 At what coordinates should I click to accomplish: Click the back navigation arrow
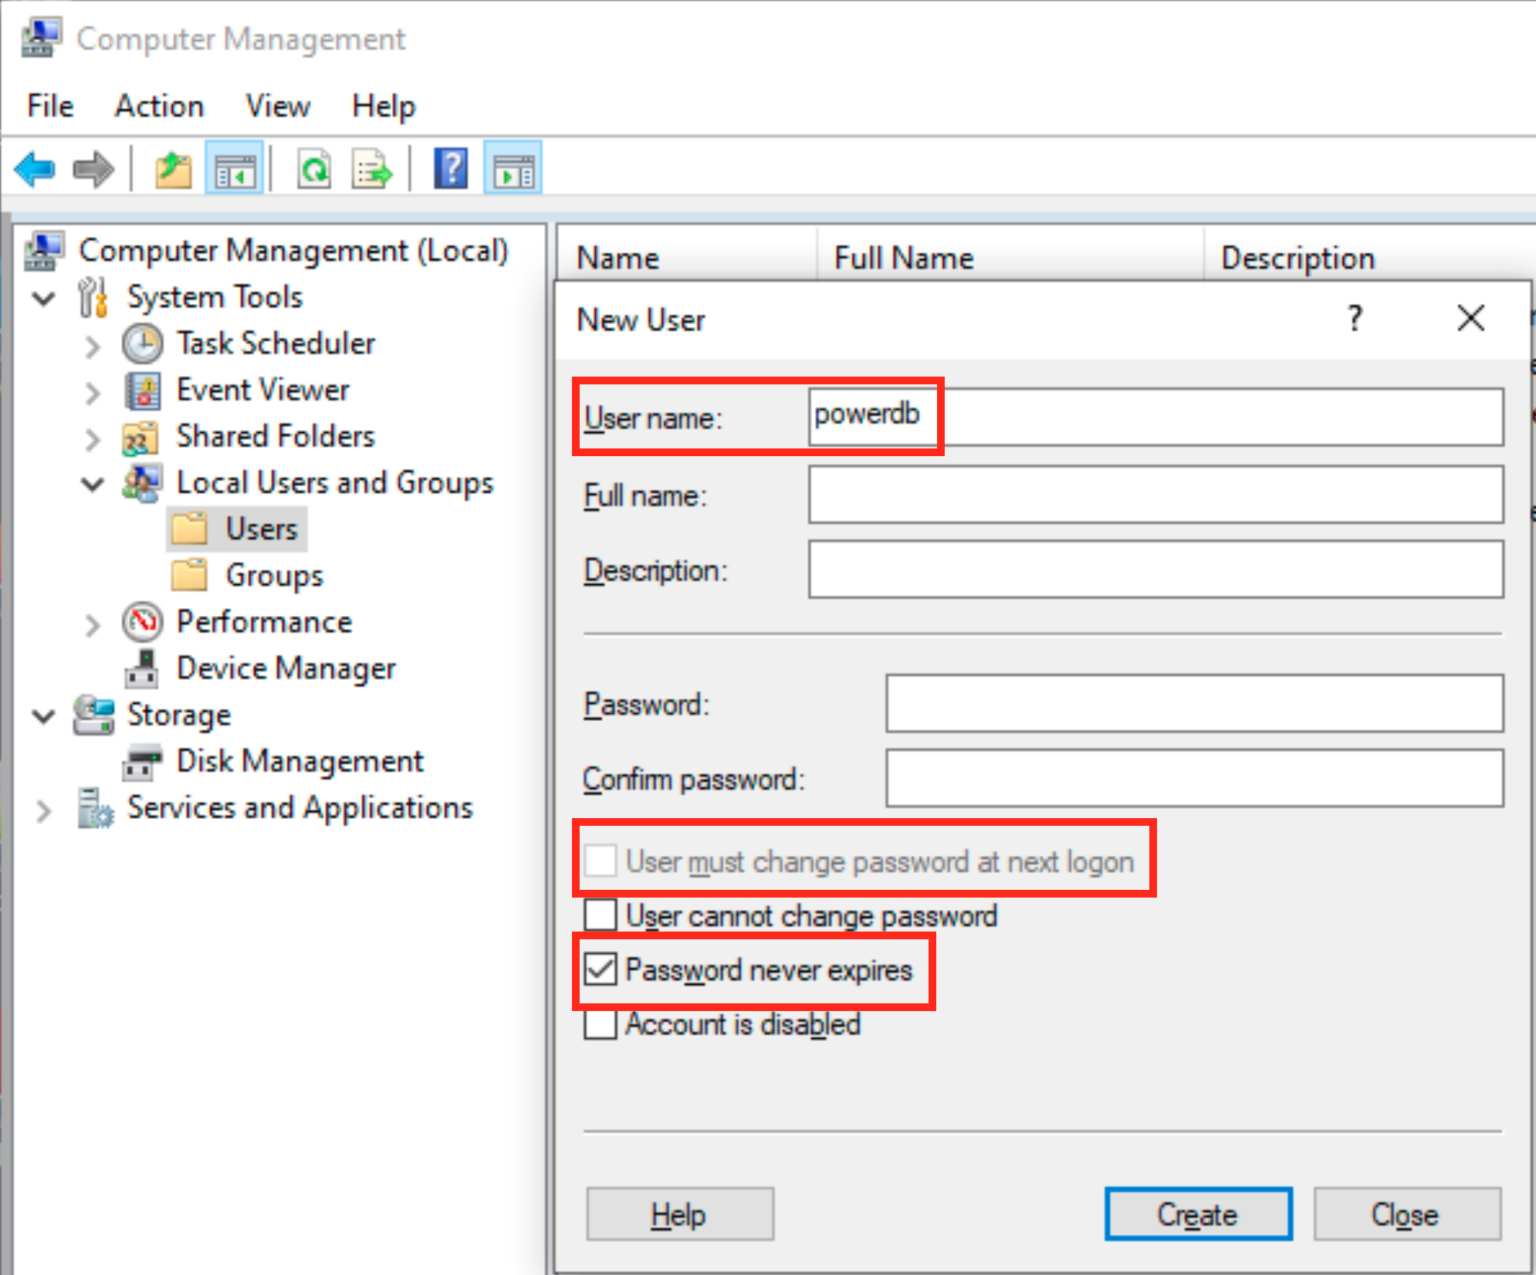(34, 169)
